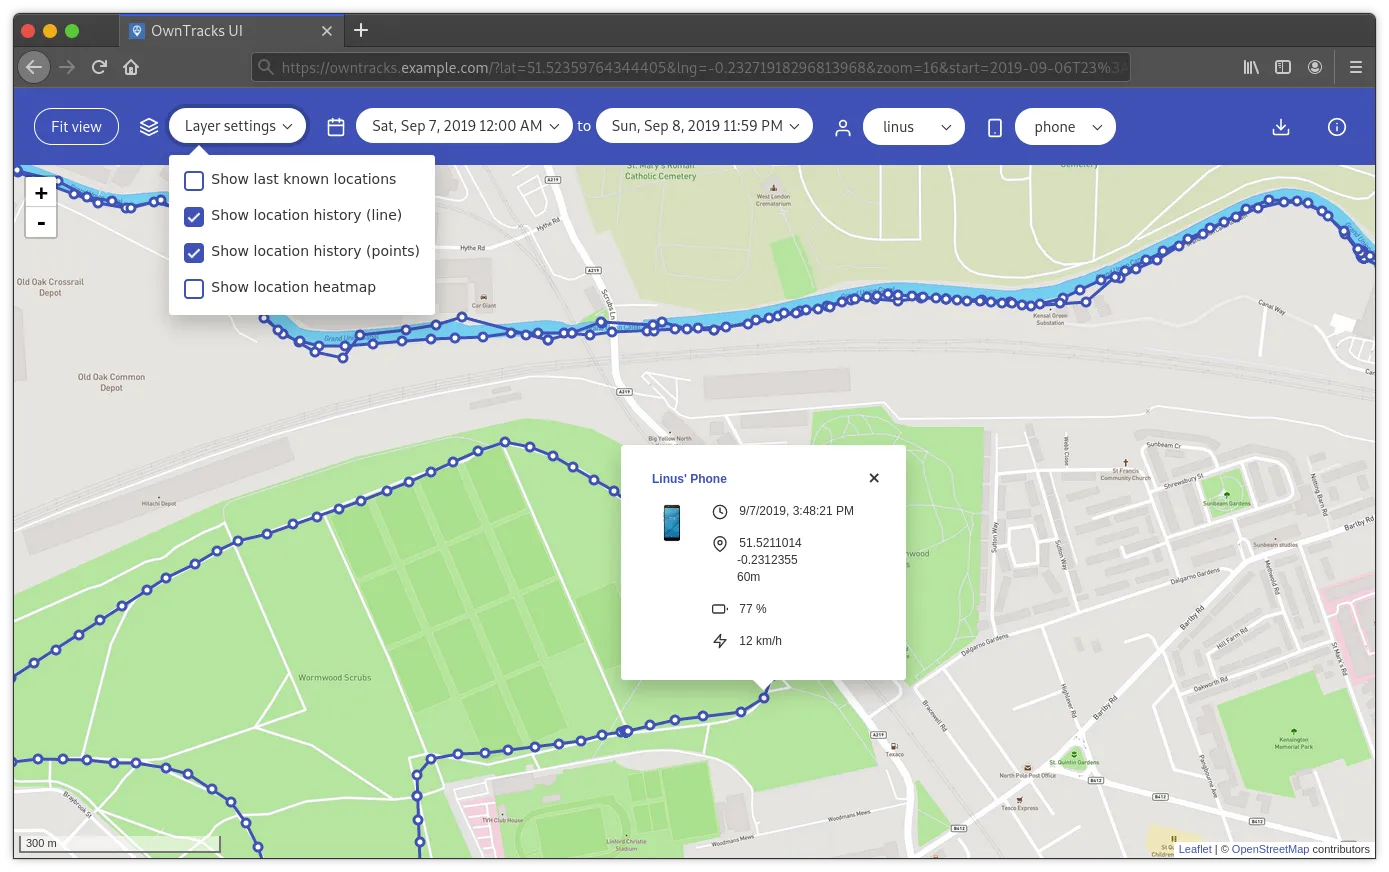Screen dimensions: 1389x872
Task: Click the mobile device icon near phone selector
Action: pos(994,126)
